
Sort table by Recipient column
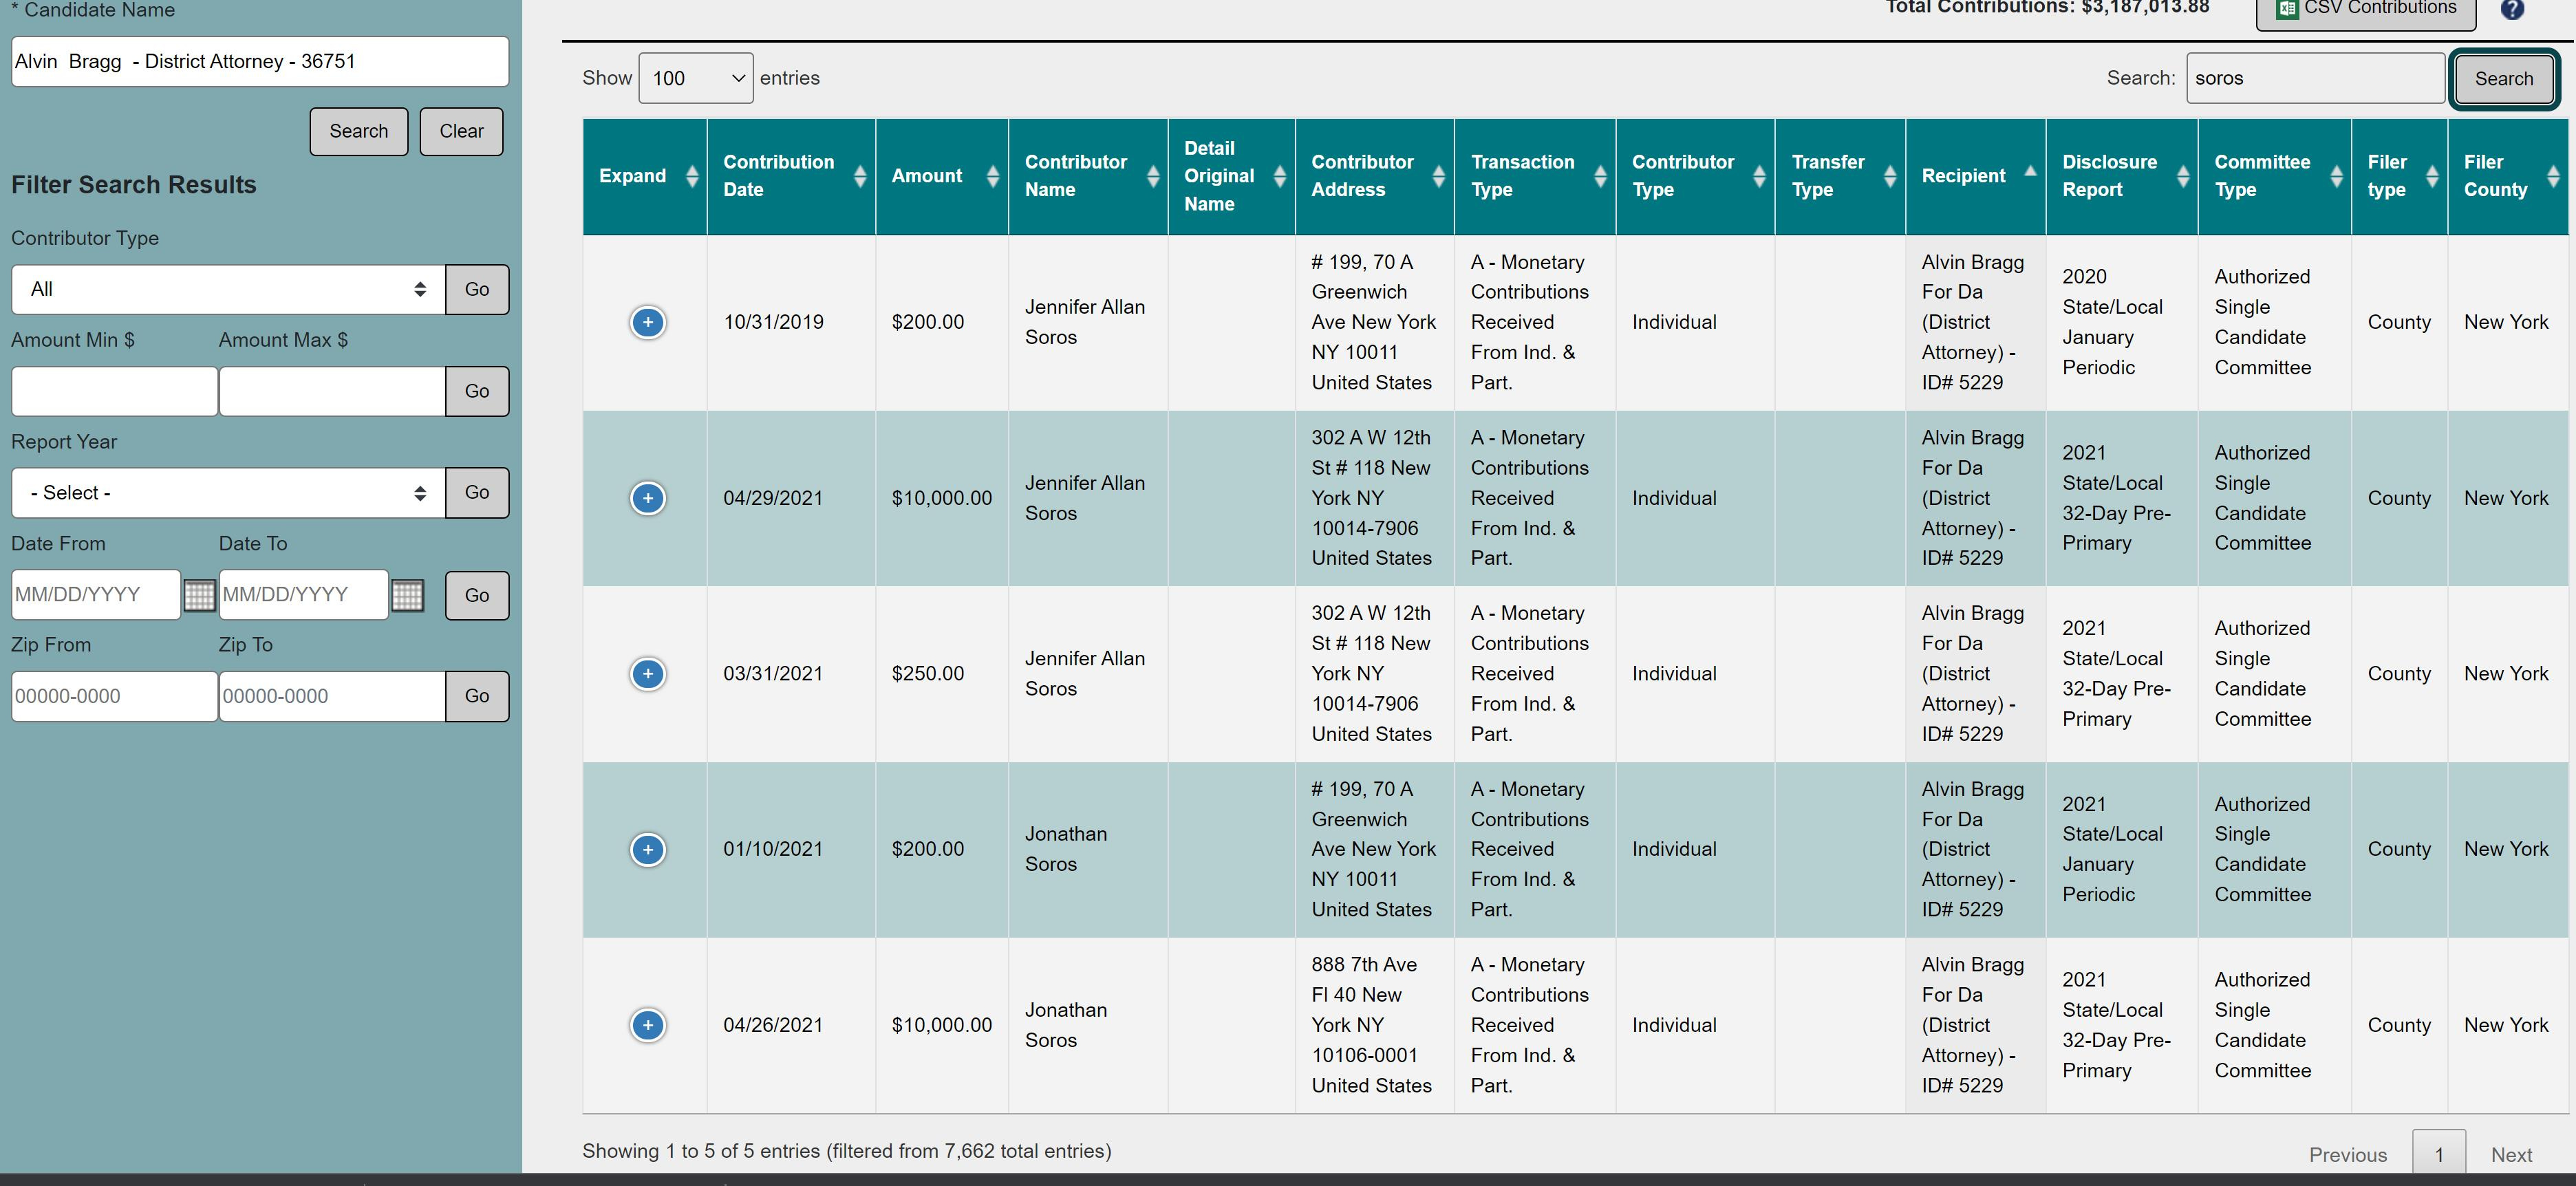click(1975, 176)
